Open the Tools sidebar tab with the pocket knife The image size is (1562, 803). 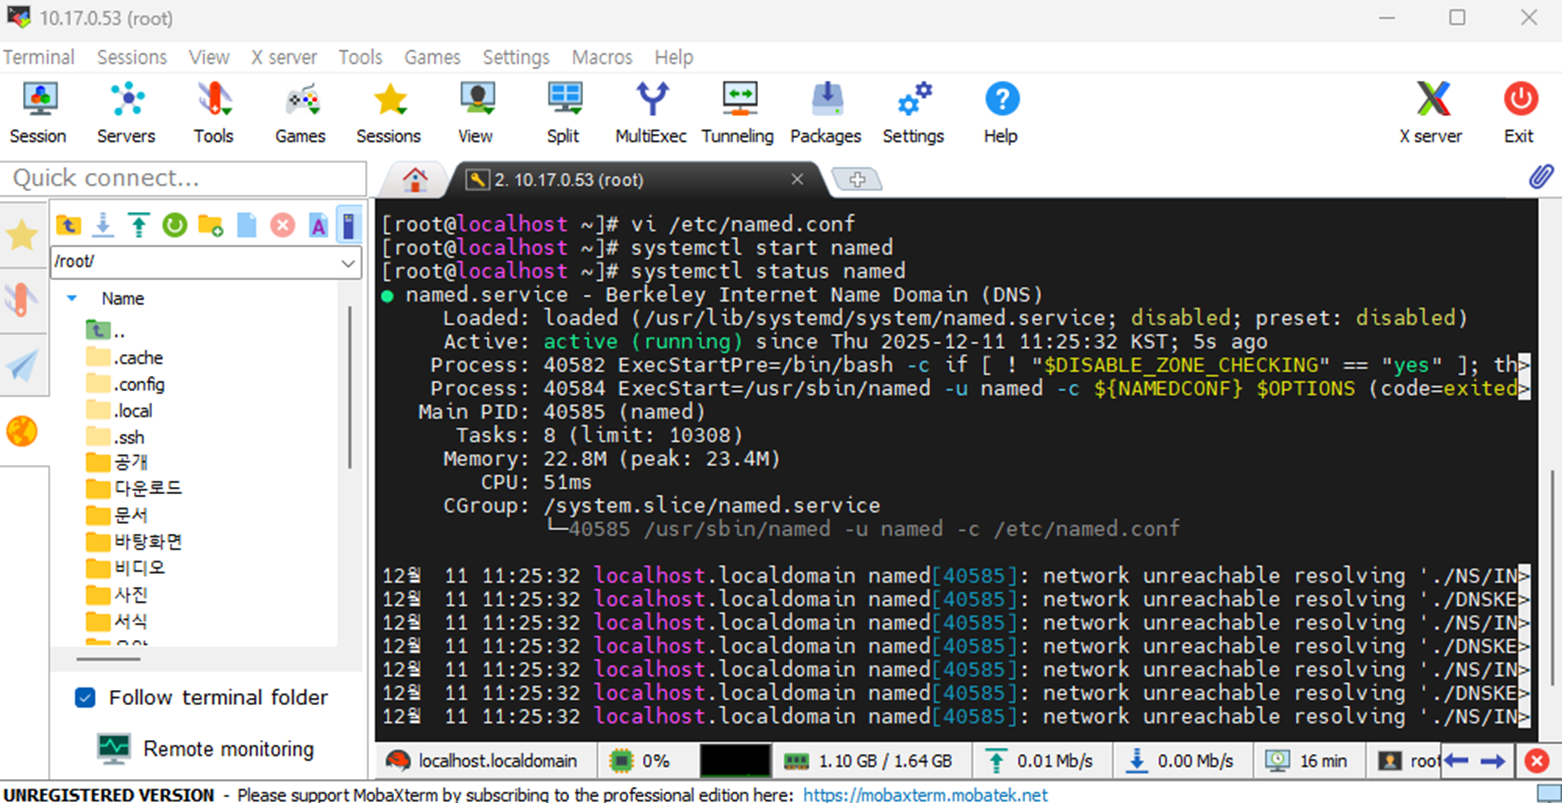click(x=22, y=300)
